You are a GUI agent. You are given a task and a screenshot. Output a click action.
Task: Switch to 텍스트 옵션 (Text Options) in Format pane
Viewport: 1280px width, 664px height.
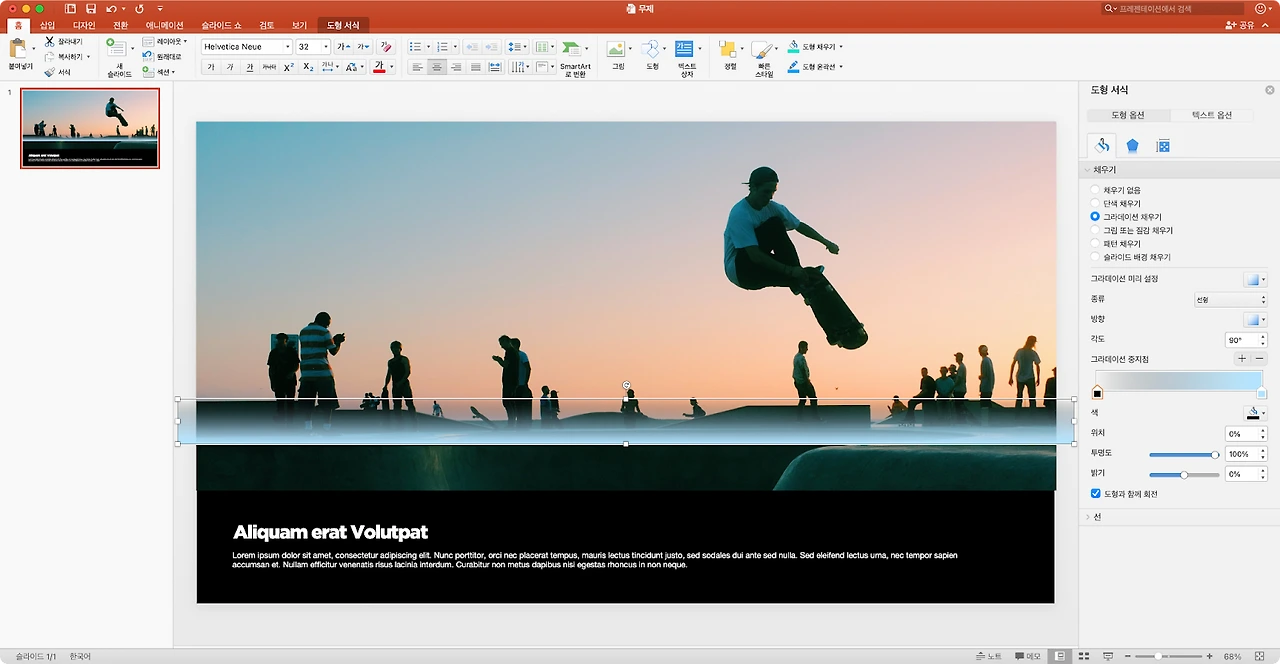coord(1211,115)
